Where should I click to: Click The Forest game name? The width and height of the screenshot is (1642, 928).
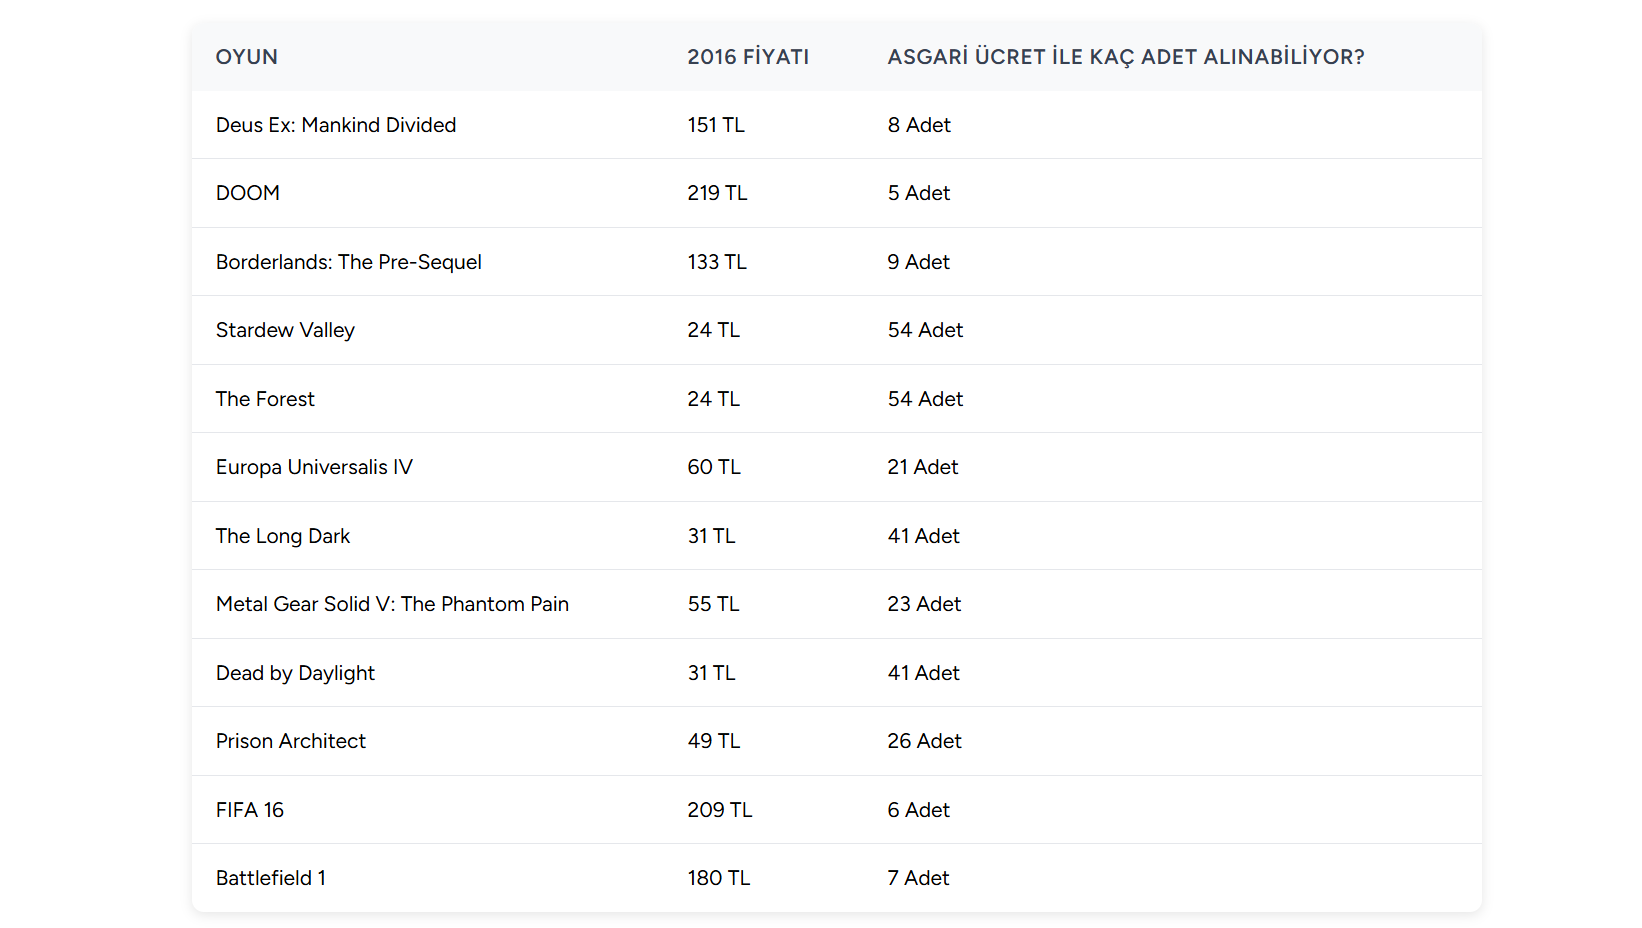tap(265, 399)
